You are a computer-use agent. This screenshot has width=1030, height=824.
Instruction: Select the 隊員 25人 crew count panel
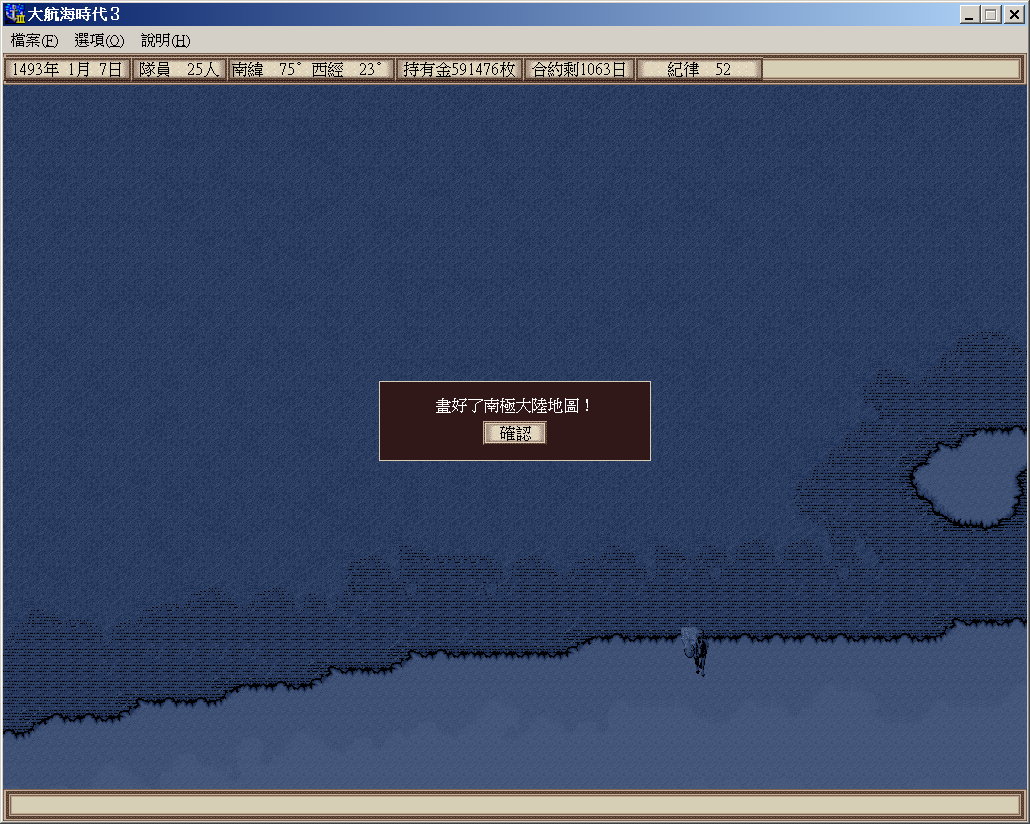point(179,70)
